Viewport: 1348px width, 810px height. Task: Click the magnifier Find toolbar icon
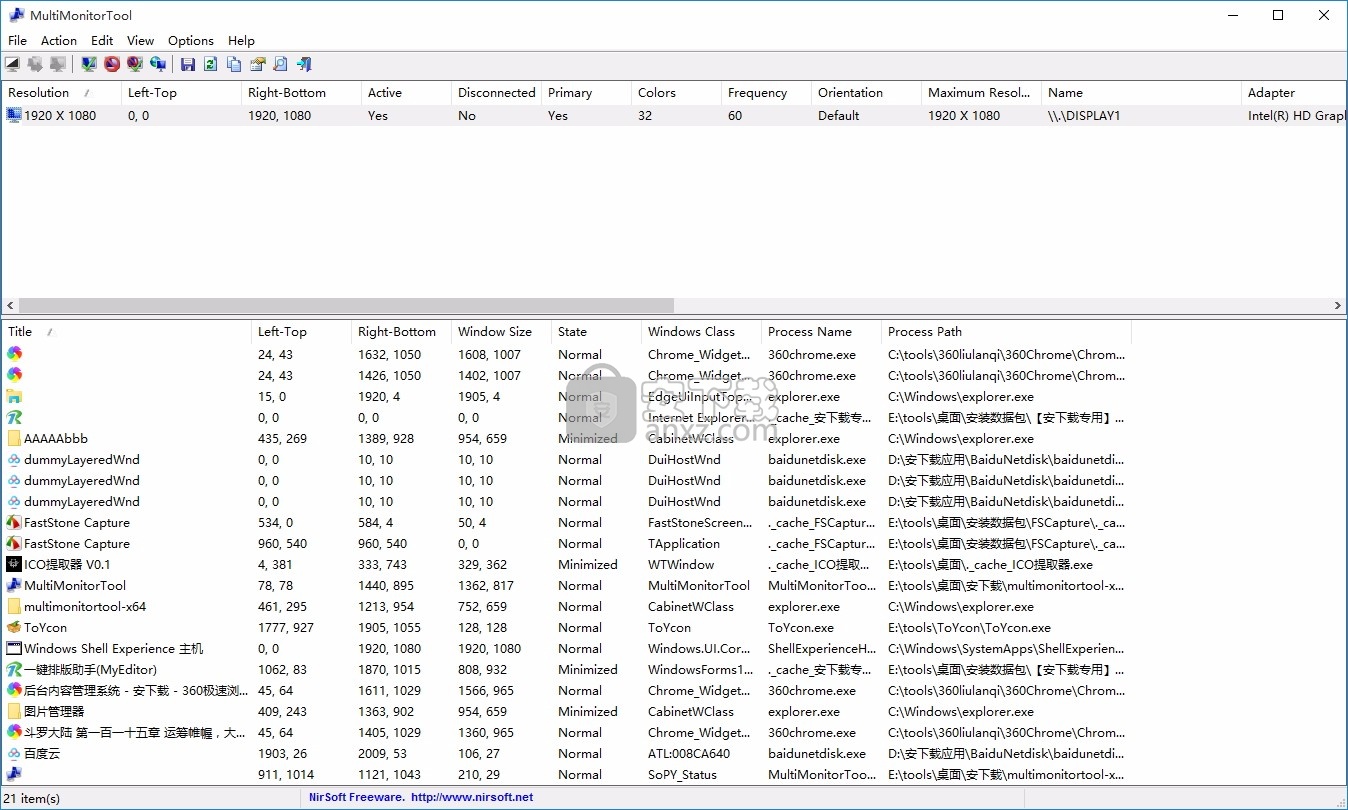[280, 64]
